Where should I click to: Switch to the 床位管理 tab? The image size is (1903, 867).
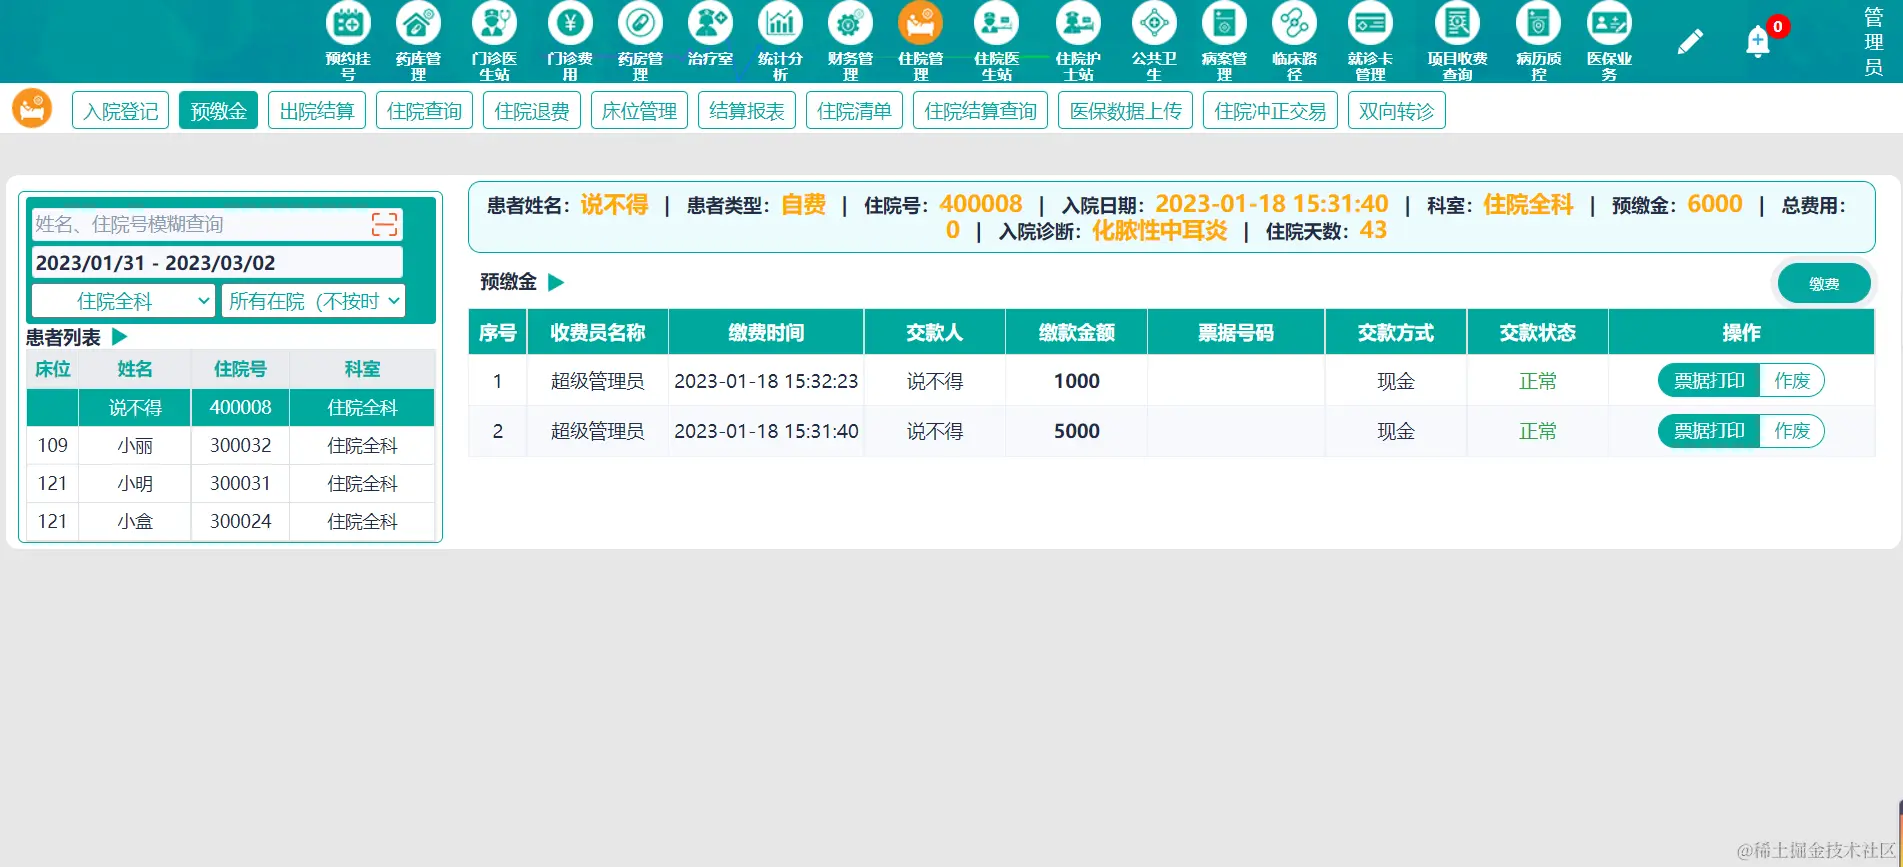[639, 111]
